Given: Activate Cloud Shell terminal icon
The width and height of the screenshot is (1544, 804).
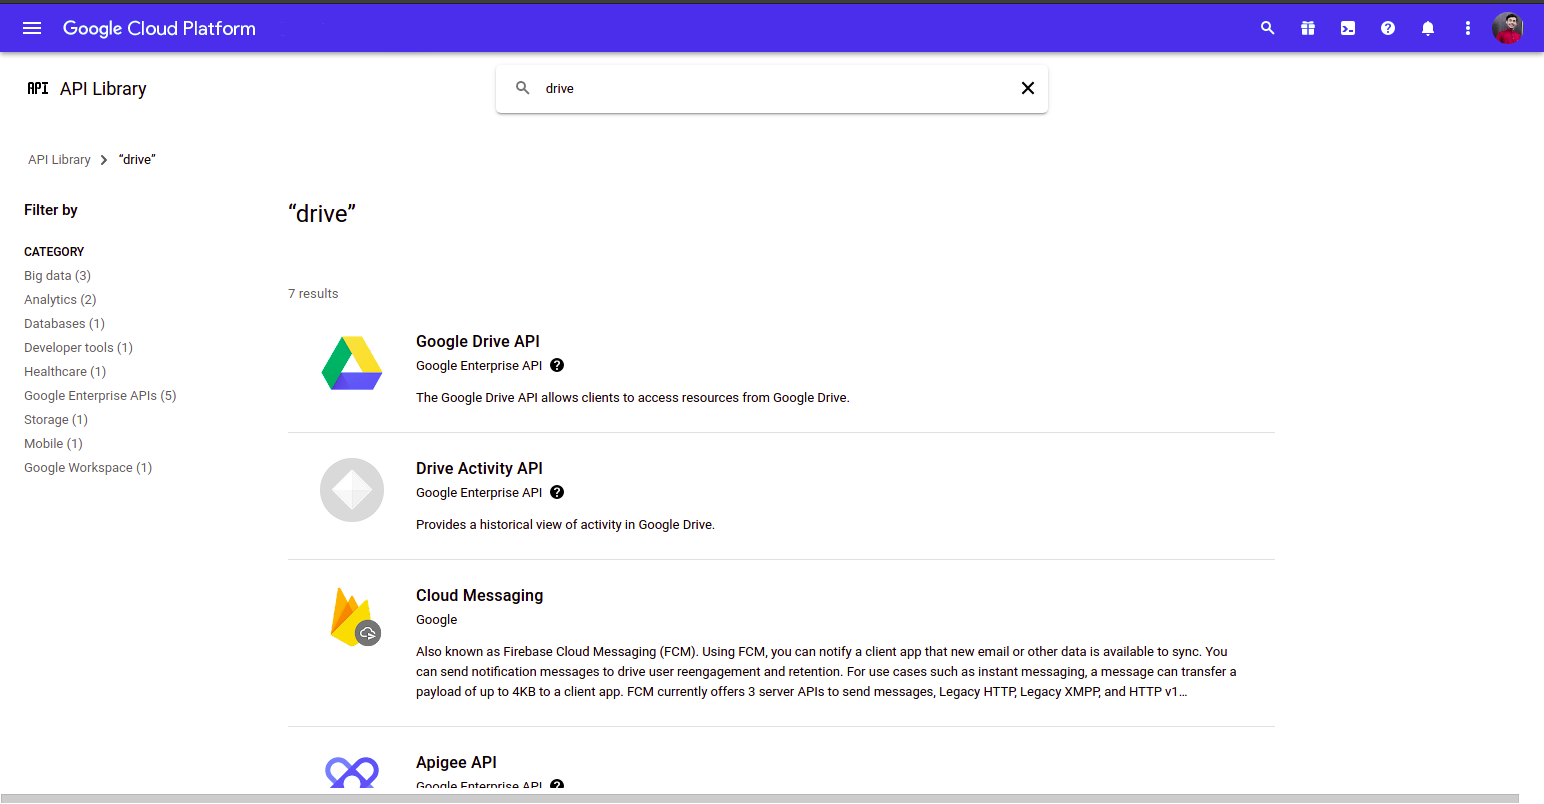Looking at the screenshot, I should click(x=1348, y=28).
